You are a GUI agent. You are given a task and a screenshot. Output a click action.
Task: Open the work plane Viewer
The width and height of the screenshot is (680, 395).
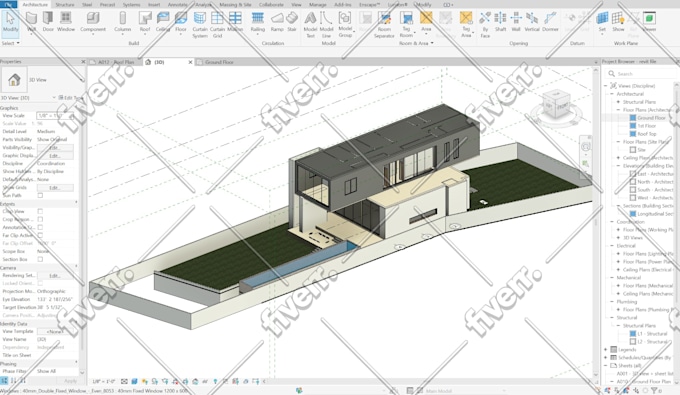pyautogui.click(x=649, y=22)
